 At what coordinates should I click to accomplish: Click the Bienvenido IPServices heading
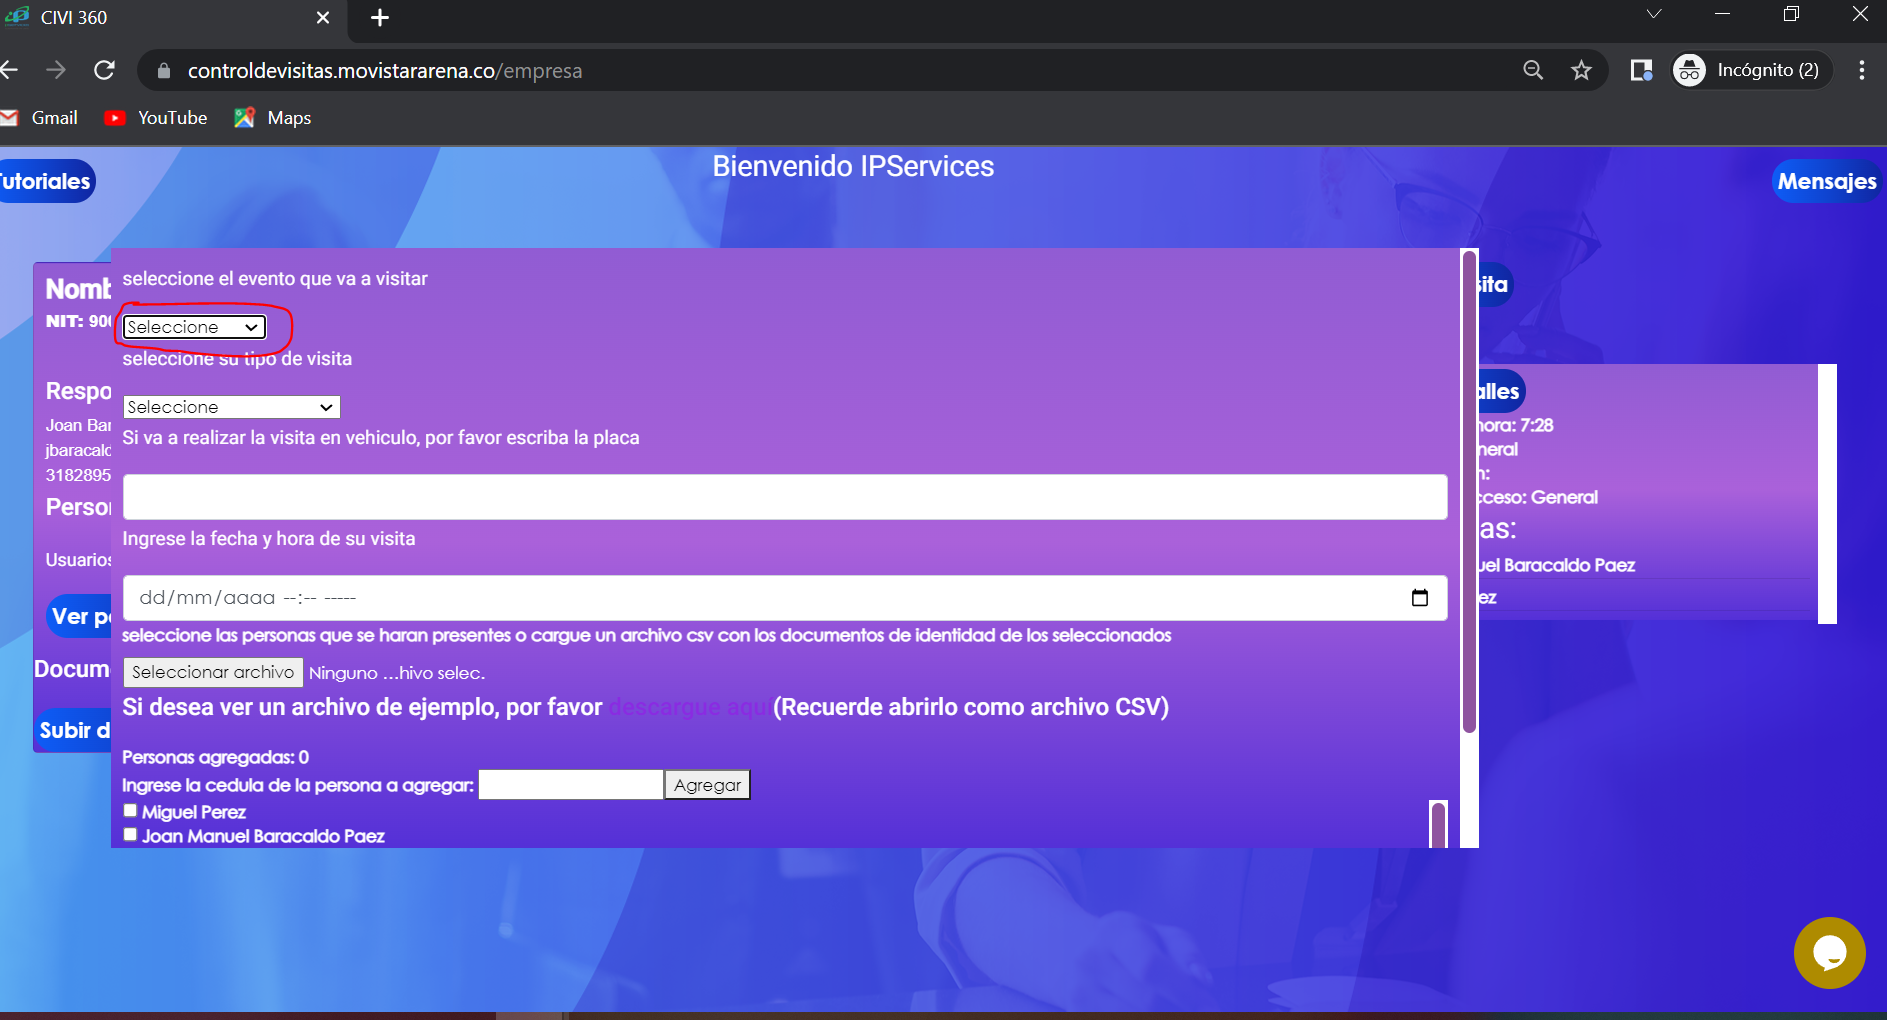(x=853, y=166)
